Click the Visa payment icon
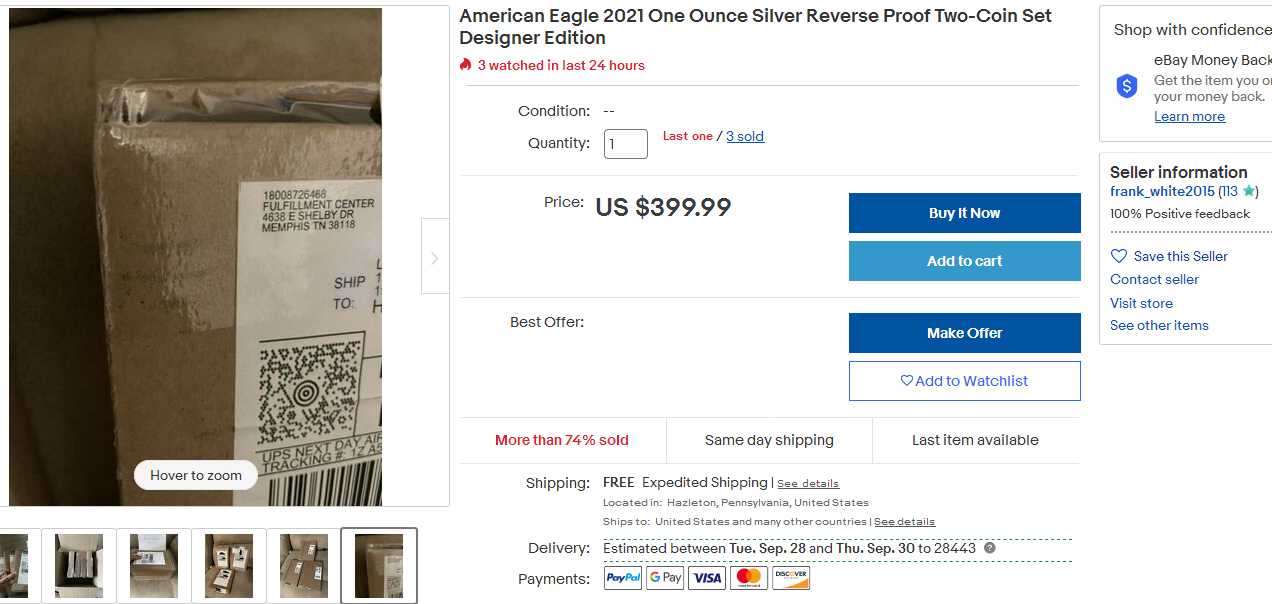This screenshot has height=604, width=1272. pyautogui.click(x=707, y=578)
